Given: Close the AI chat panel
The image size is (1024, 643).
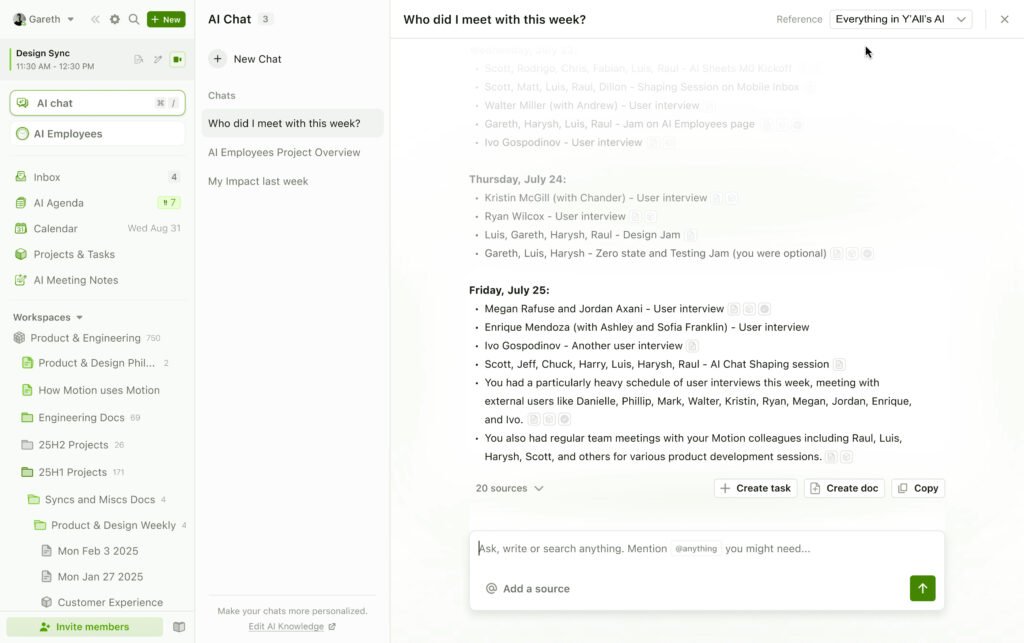Looking at the screenshot, I should pyautogui.click(x=1004, y=19).
